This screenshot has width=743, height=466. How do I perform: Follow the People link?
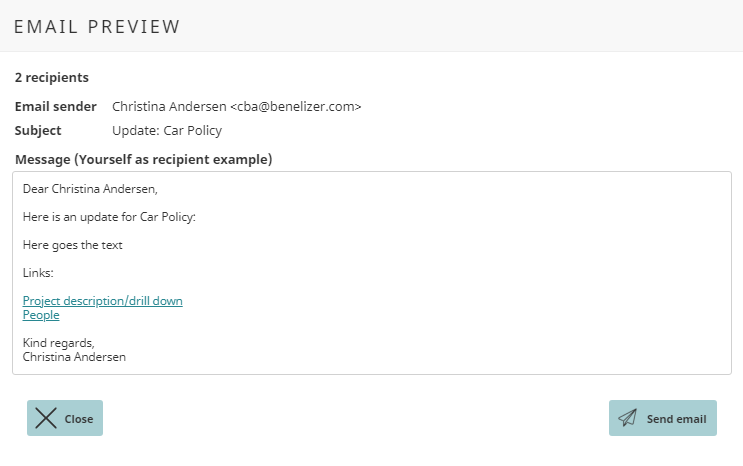41,315
